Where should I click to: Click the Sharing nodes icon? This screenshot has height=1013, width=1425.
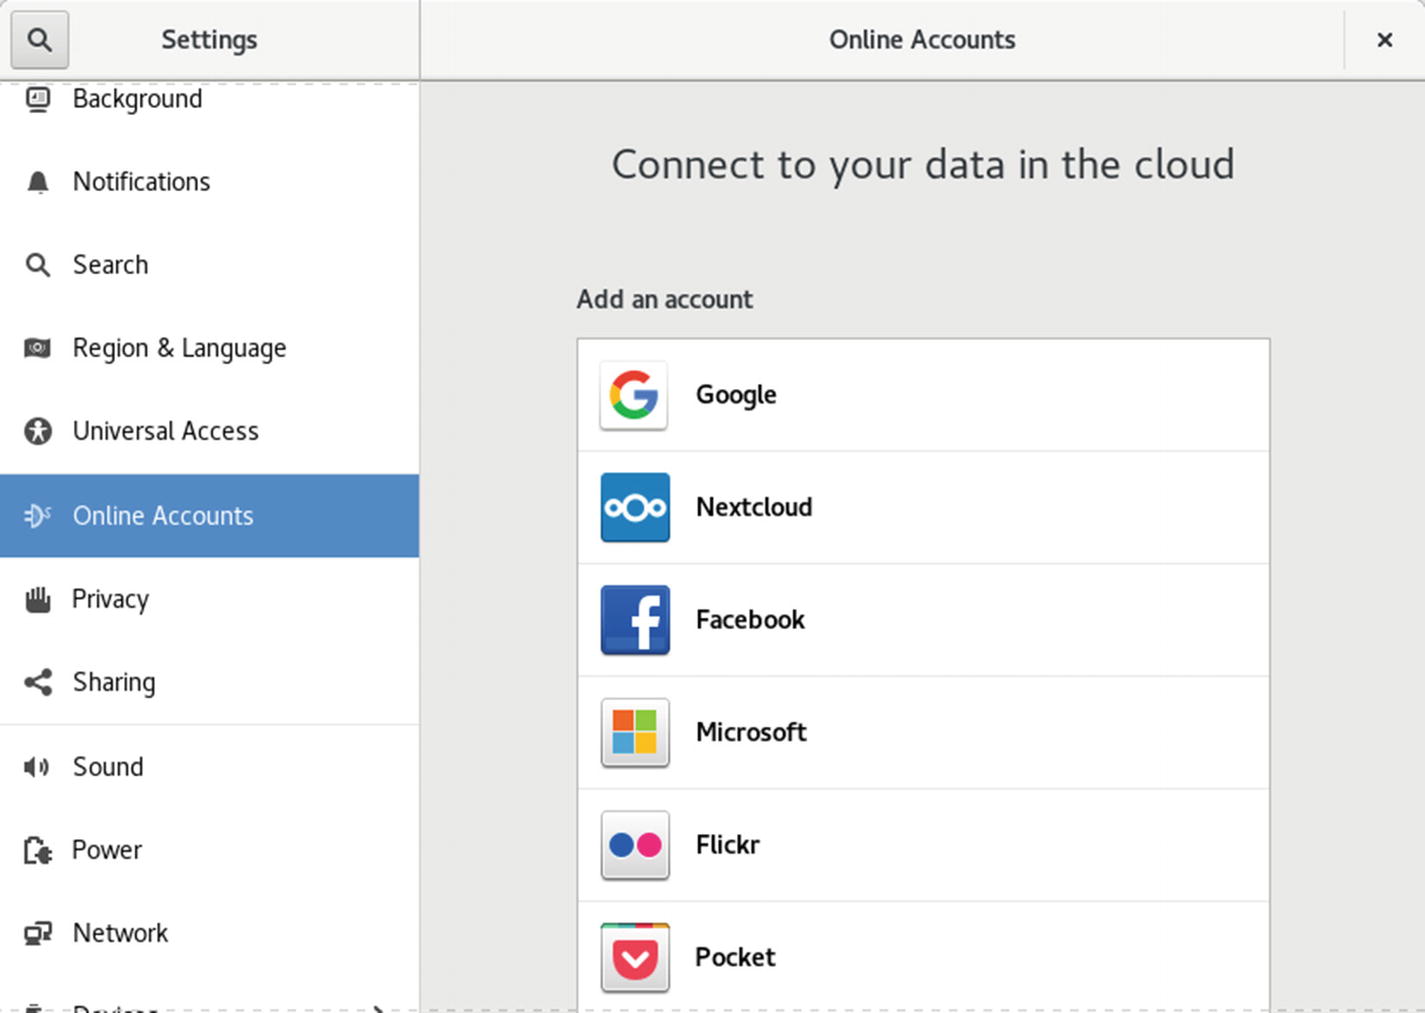(x=38, y=682)
